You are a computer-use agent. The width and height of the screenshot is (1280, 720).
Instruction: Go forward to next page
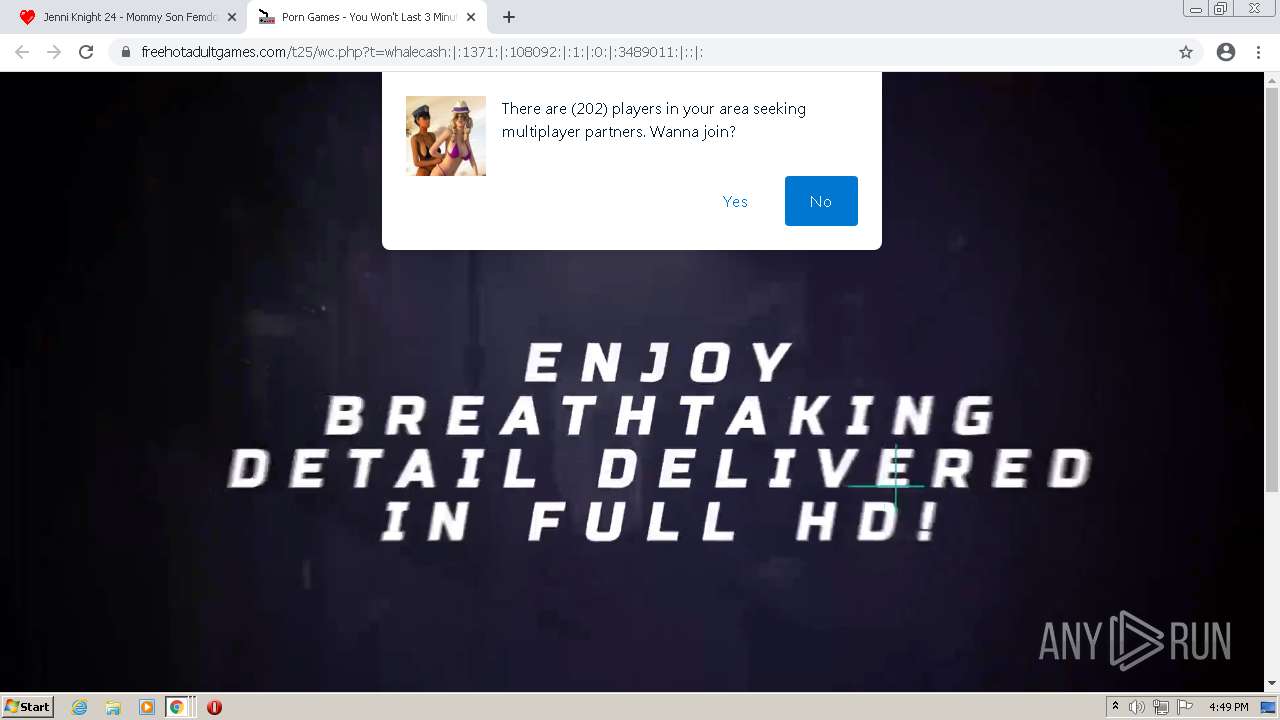click(54, 52)
